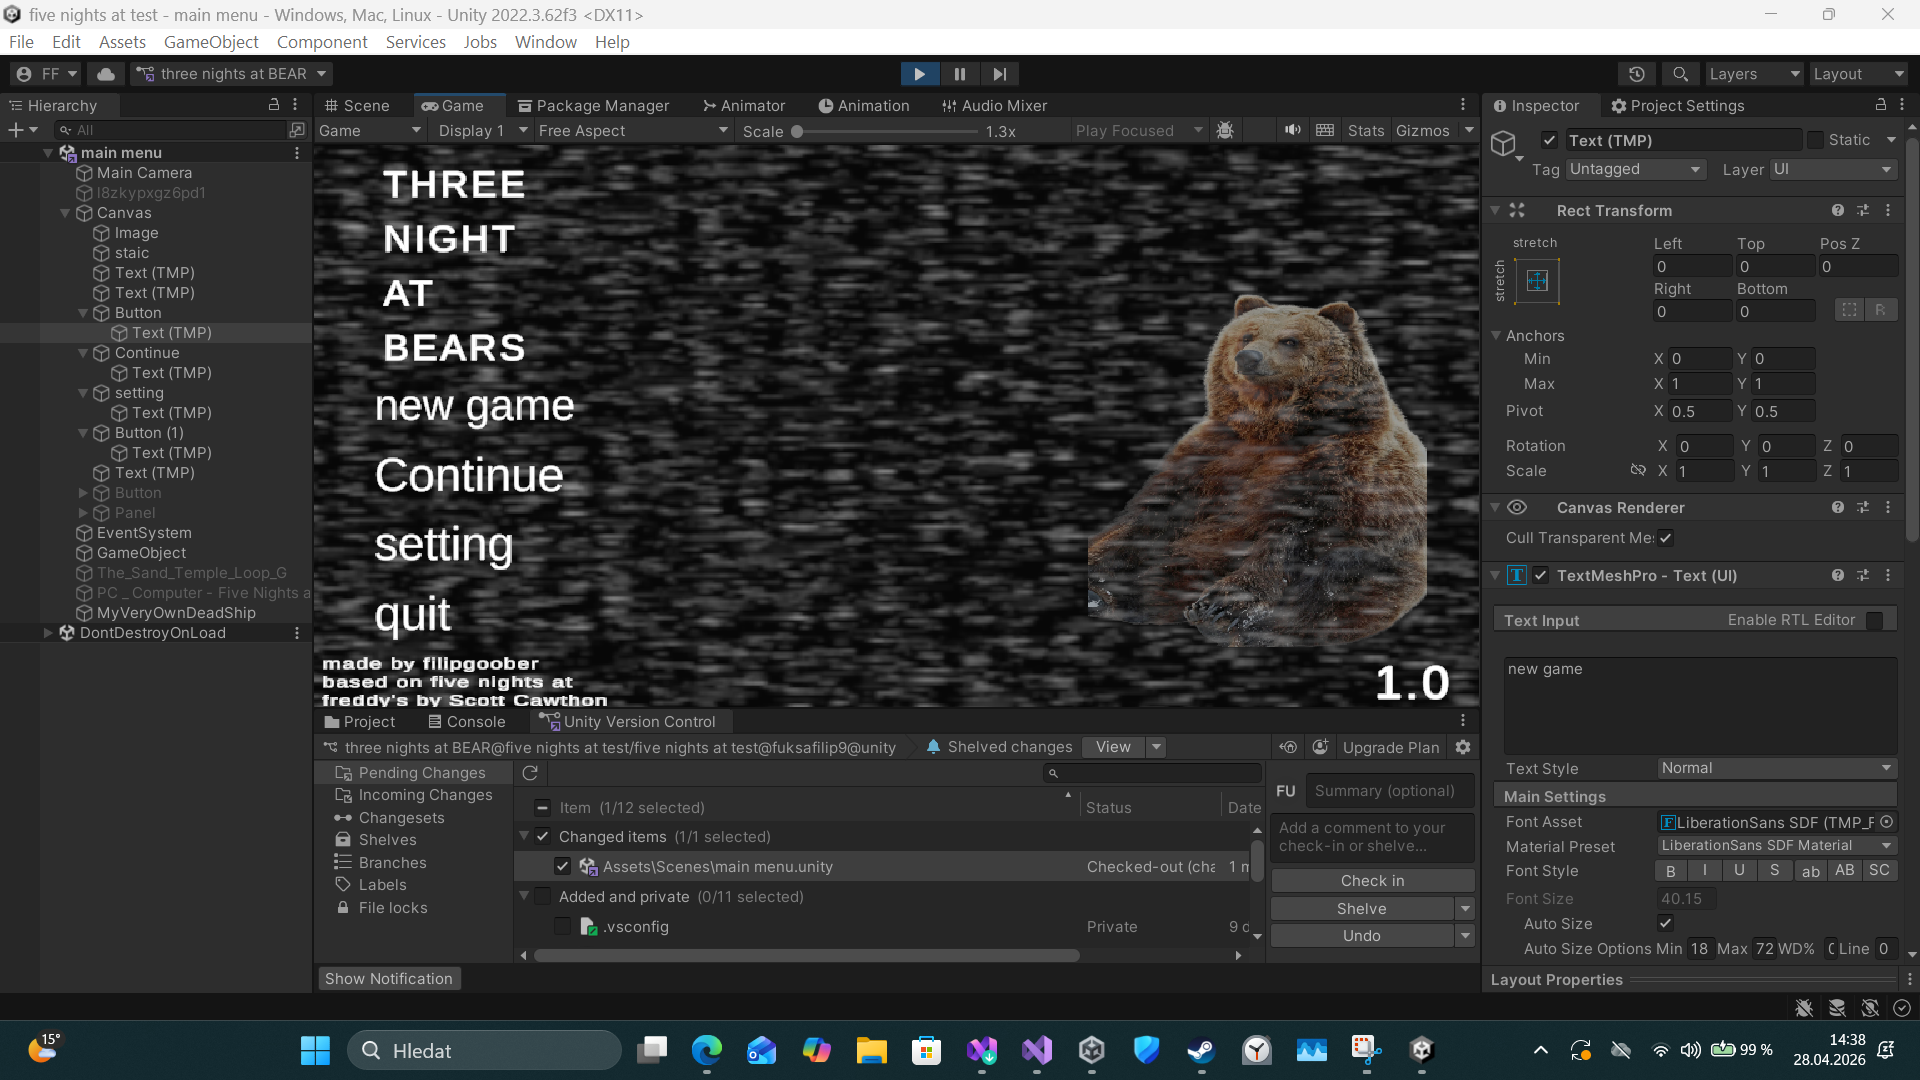Toggle constrained scale proportions link icon
The height and width of the screenshot is (1080, 1920).
click(1638, 470)
